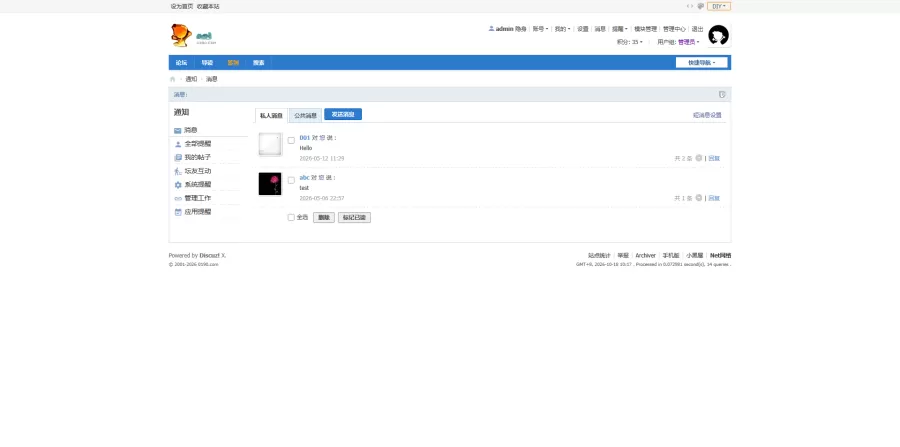Open the abc sender link
The width and height of the screenshot is (900, 447).
(304, 177)
